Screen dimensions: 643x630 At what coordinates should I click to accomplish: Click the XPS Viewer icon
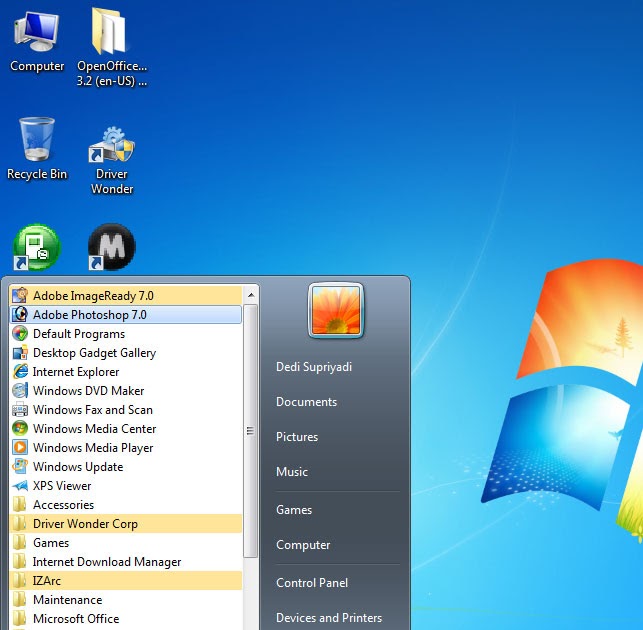pos(20,486)
